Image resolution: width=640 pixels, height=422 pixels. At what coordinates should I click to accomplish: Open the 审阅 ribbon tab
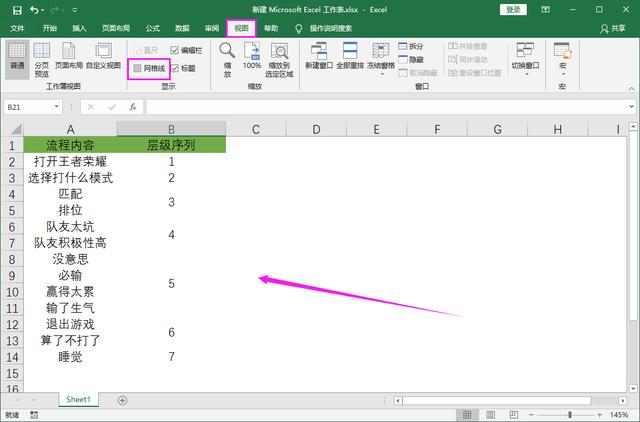point(212,28)
